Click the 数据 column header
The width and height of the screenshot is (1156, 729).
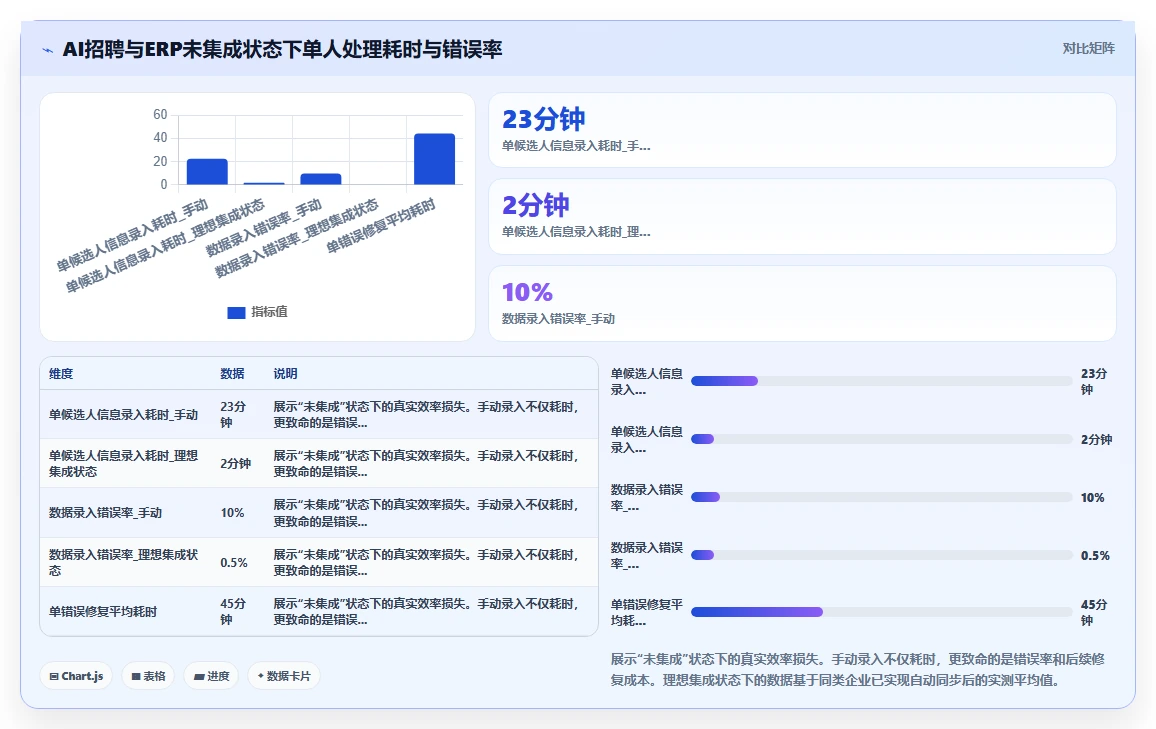[232, 374]
